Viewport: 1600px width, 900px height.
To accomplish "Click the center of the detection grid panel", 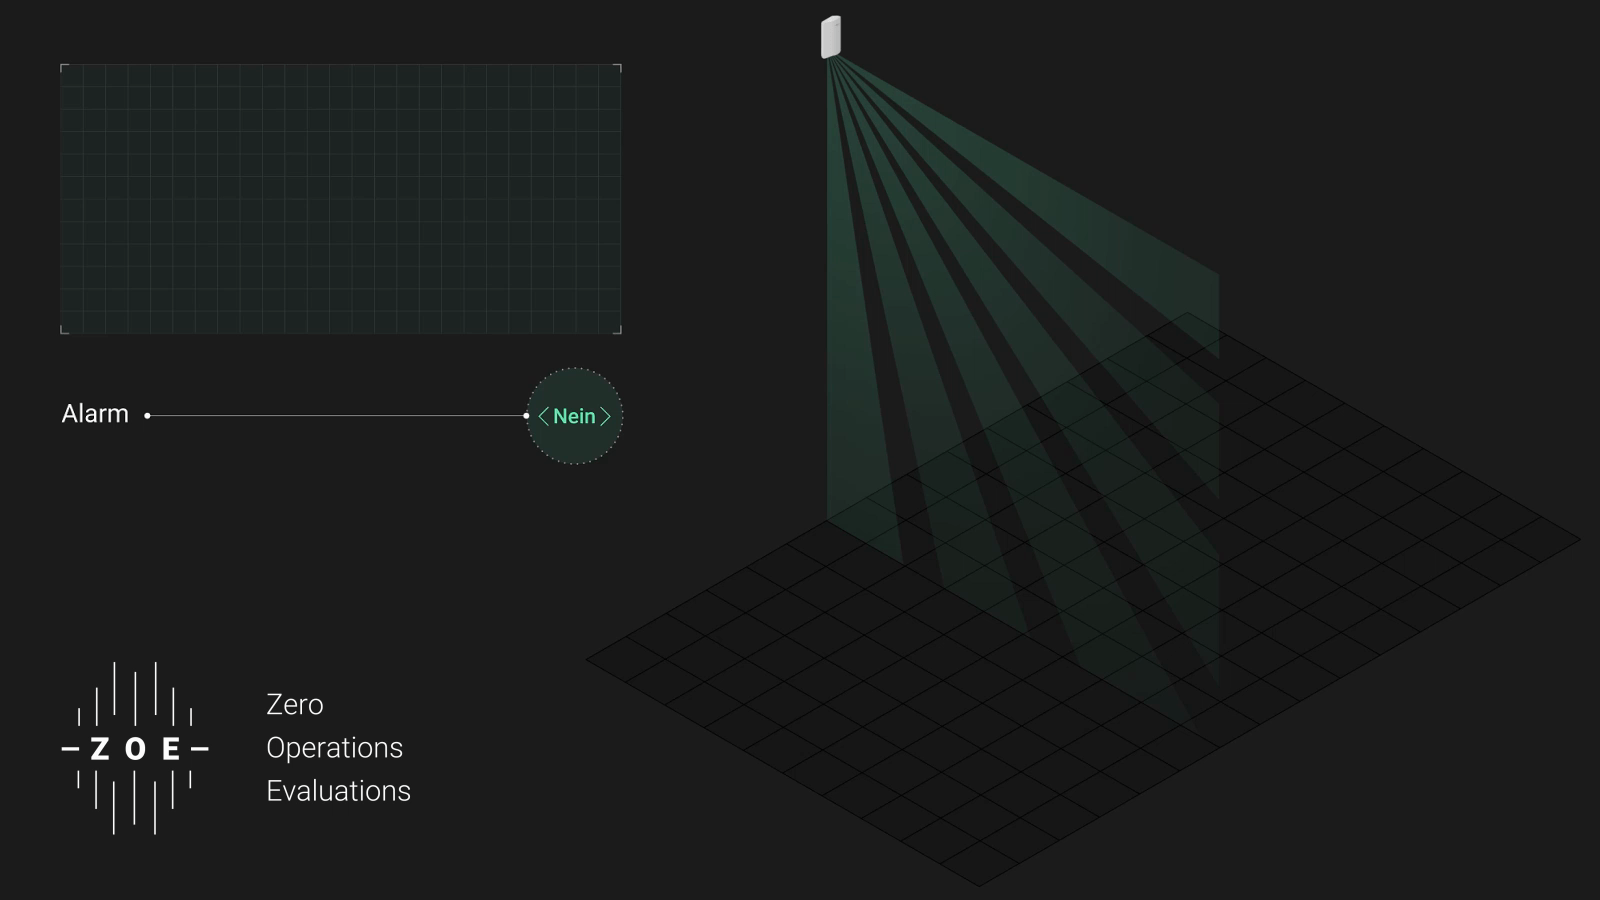I will click(x=341, y=199).
